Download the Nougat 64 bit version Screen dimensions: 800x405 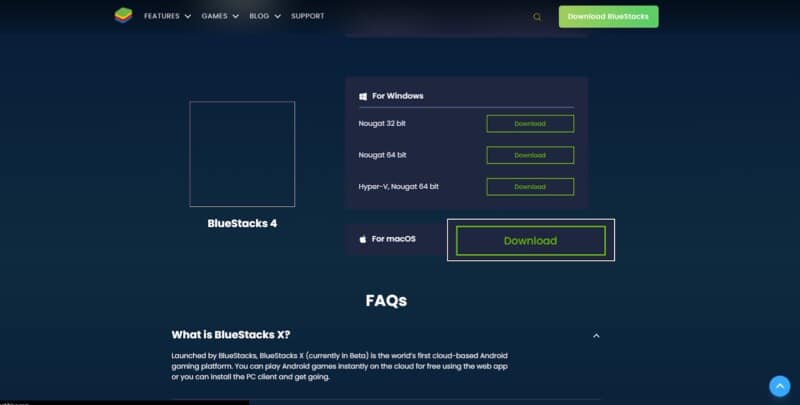click(530, 155)
